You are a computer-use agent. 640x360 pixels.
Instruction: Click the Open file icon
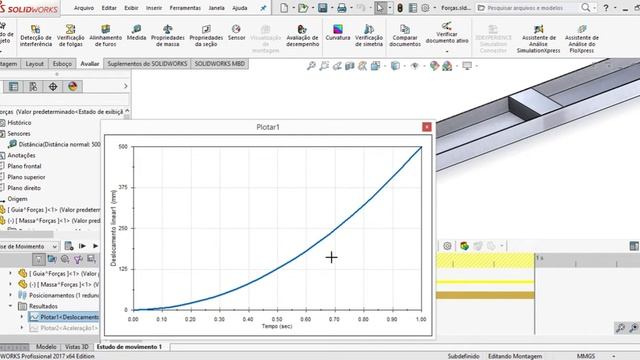[303, 8]
